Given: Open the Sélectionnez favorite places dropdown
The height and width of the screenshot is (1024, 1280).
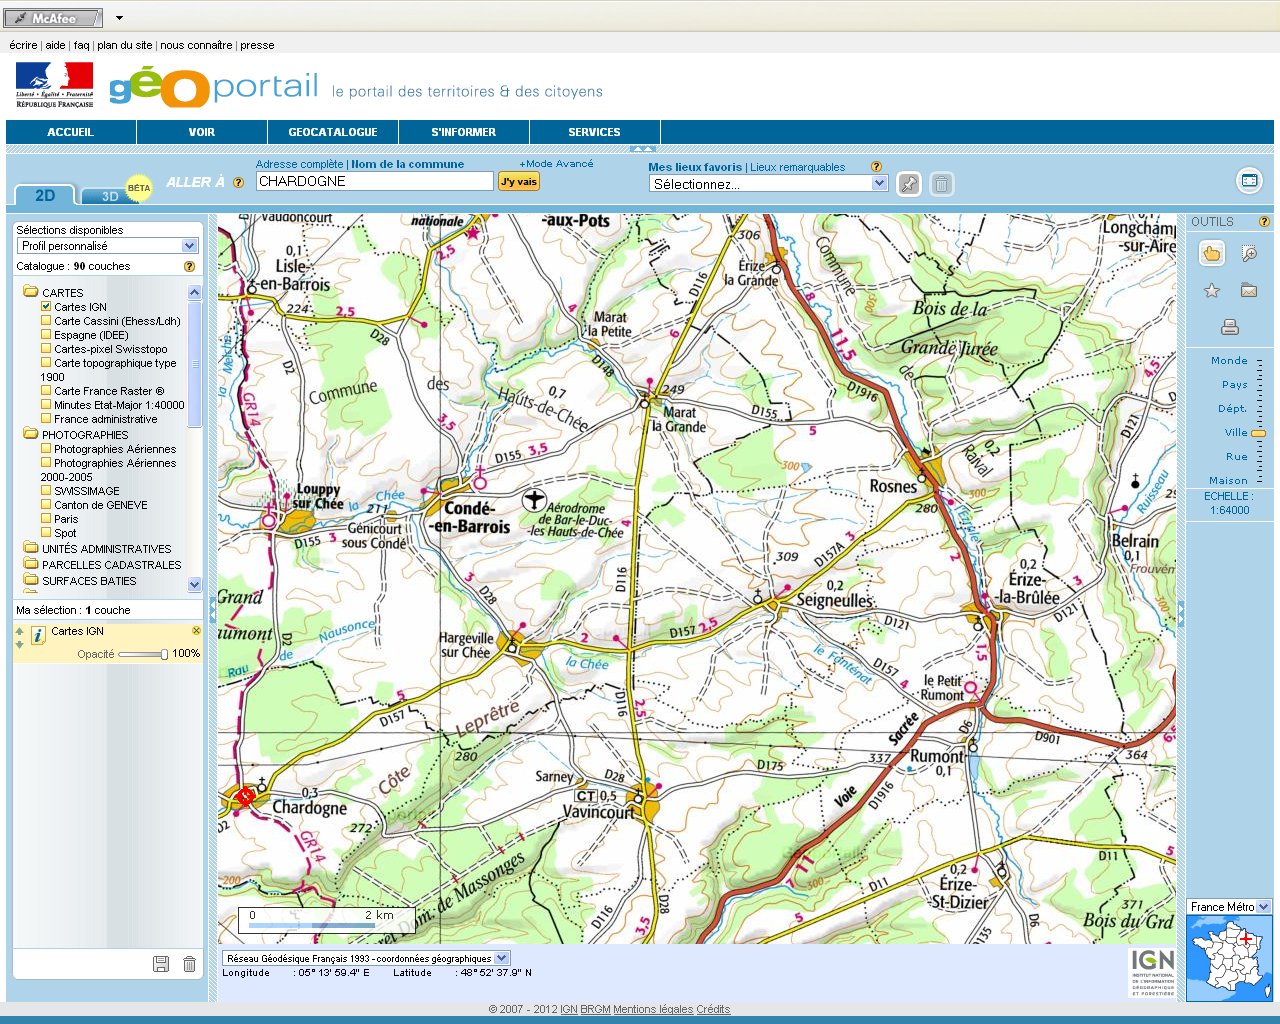Looking at the screenshot, I should point(879,184).
